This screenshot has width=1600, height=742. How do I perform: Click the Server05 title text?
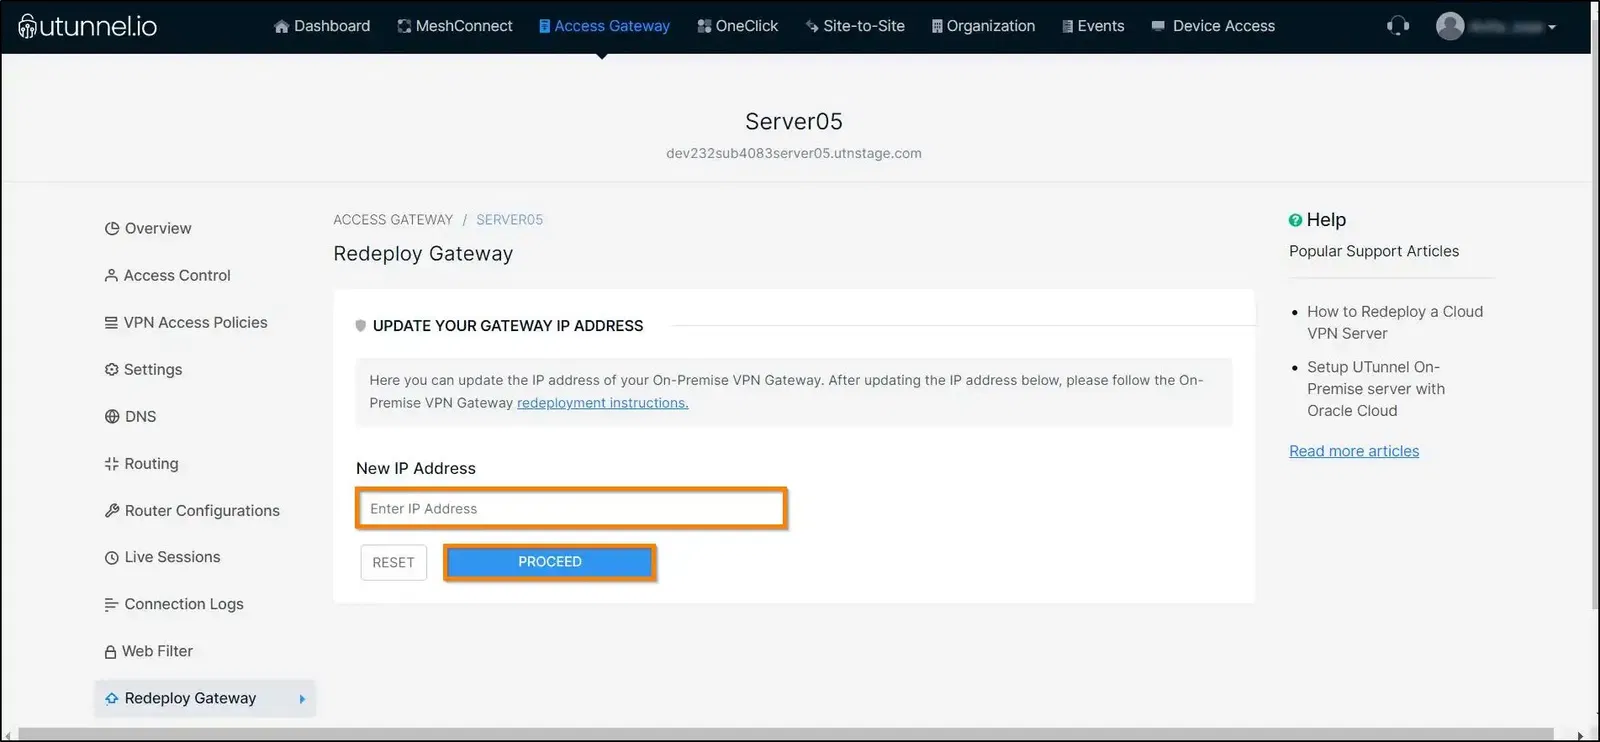tap(794, 121)
